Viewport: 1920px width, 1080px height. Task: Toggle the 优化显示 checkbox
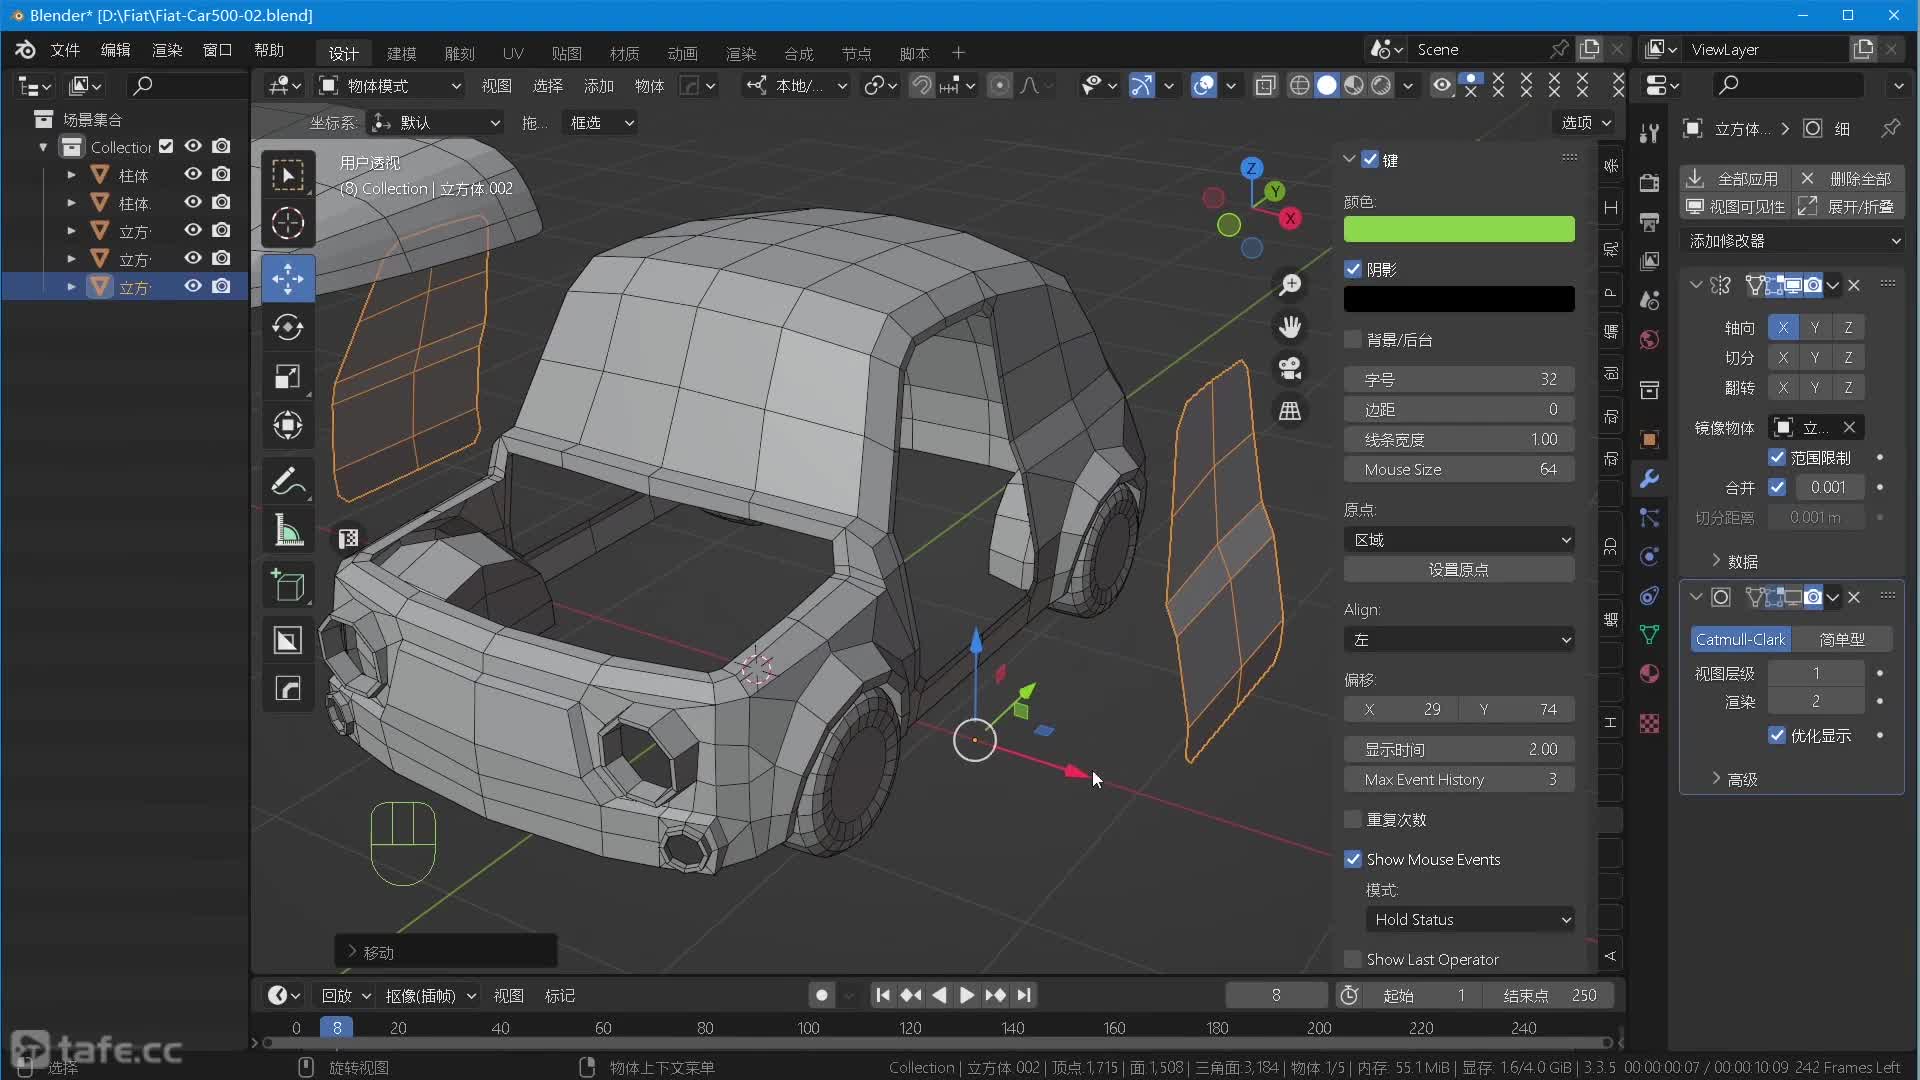(x=1777, y=735)
